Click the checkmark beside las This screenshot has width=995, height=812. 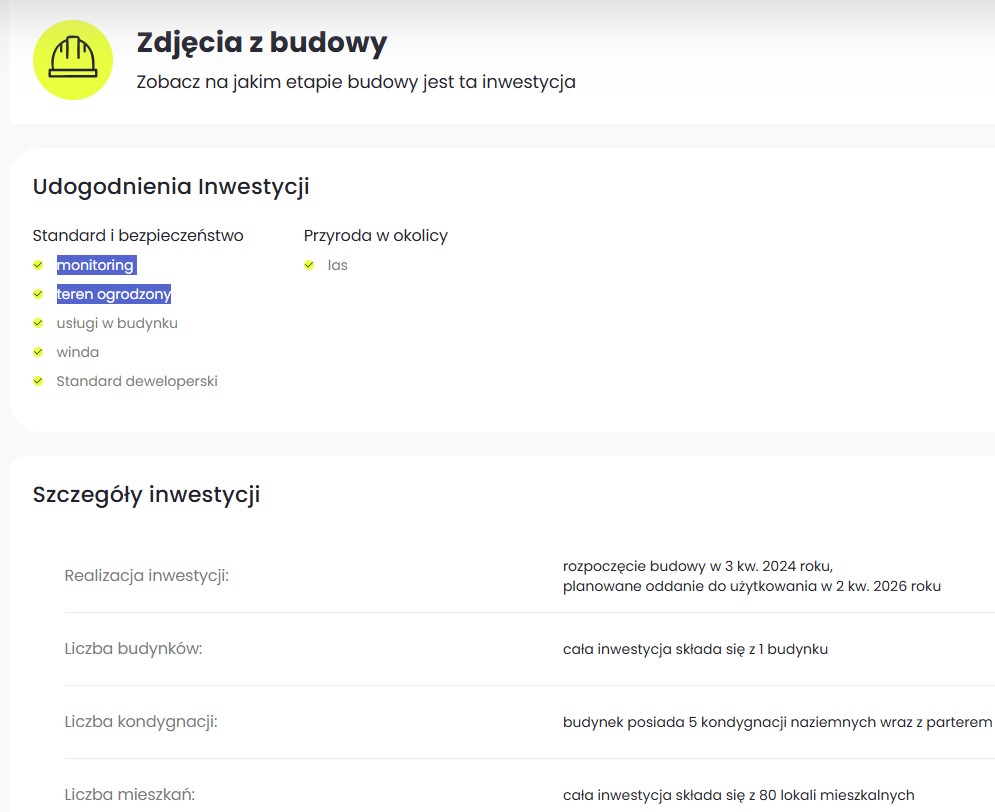point(310,264)
